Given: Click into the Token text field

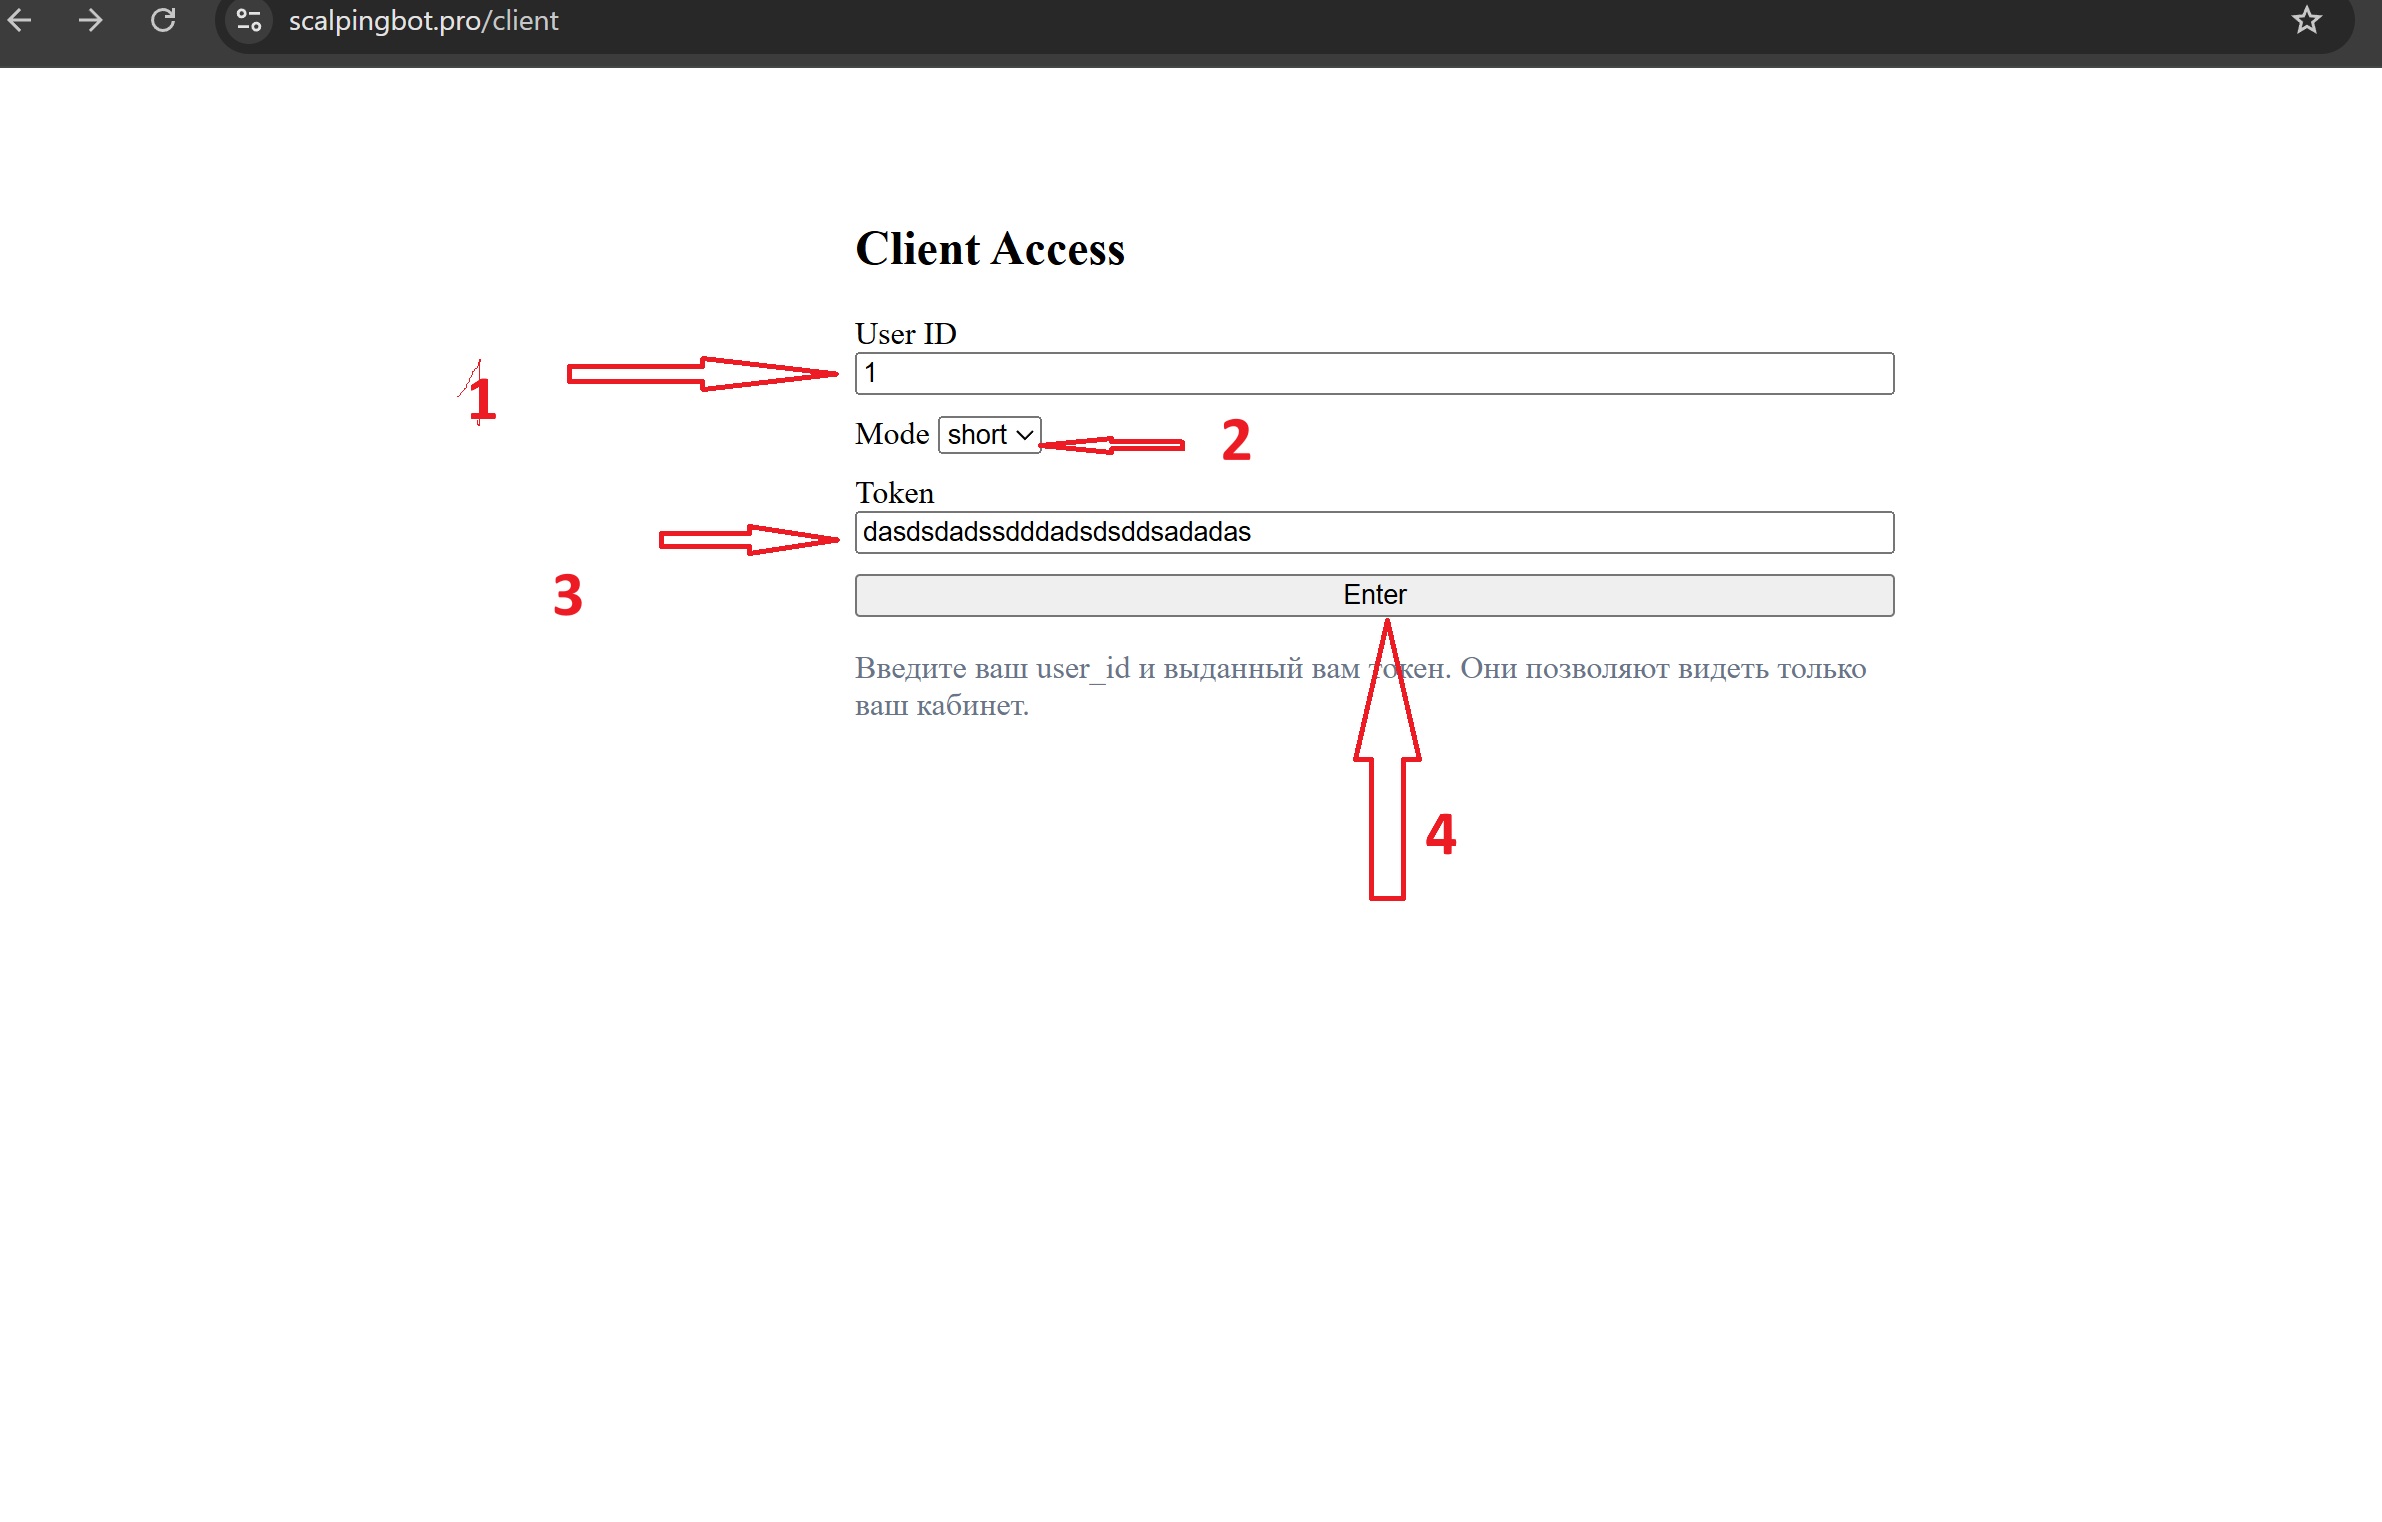Looking at the screenshot, I should click(1373, 532).
